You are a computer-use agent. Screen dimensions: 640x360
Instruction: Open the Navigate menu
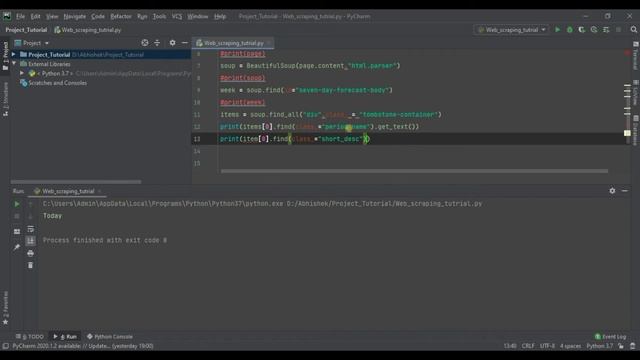click(75, 16)
